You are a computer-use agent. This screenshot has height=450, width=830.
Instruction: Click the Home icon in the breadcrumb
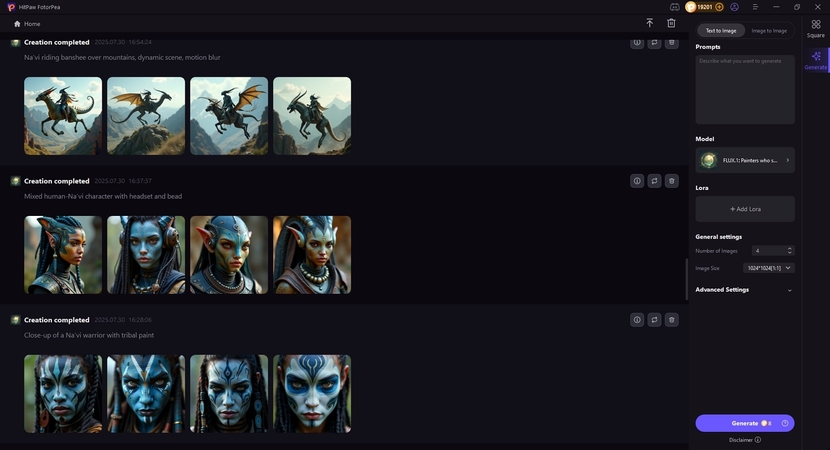pos(17,24)
